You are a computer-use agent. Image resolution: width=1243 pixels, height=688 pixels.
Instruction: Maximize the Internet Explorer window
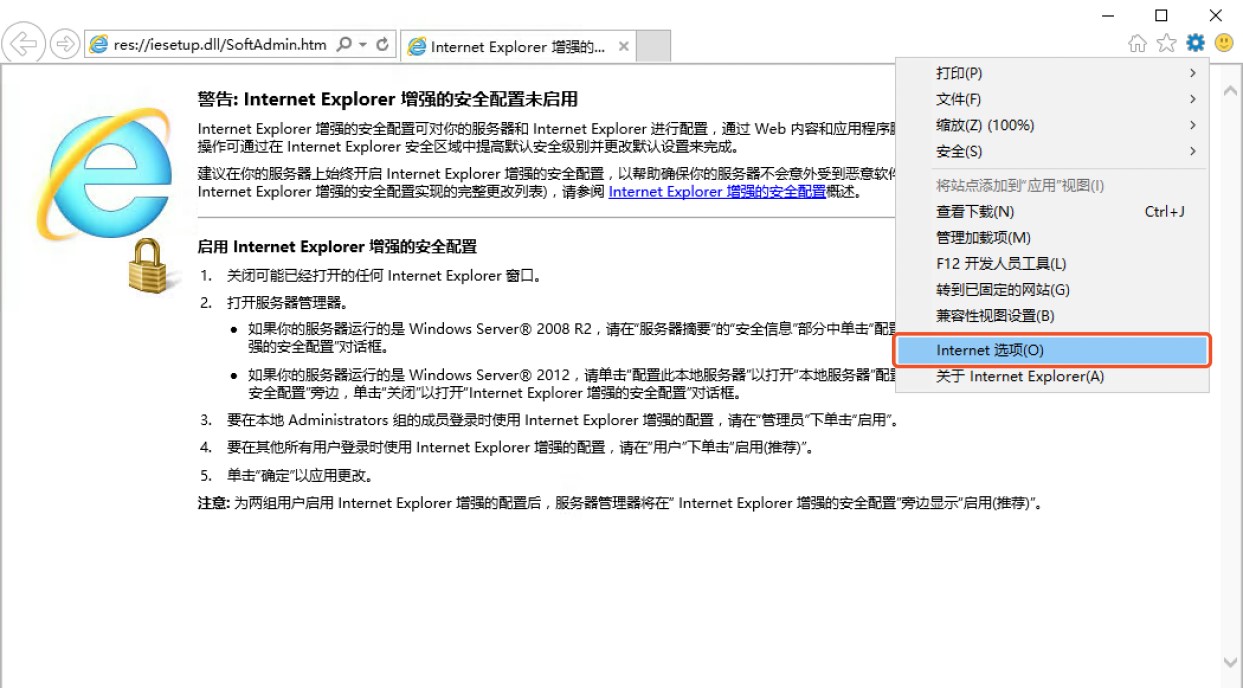tap(1161, 15)
